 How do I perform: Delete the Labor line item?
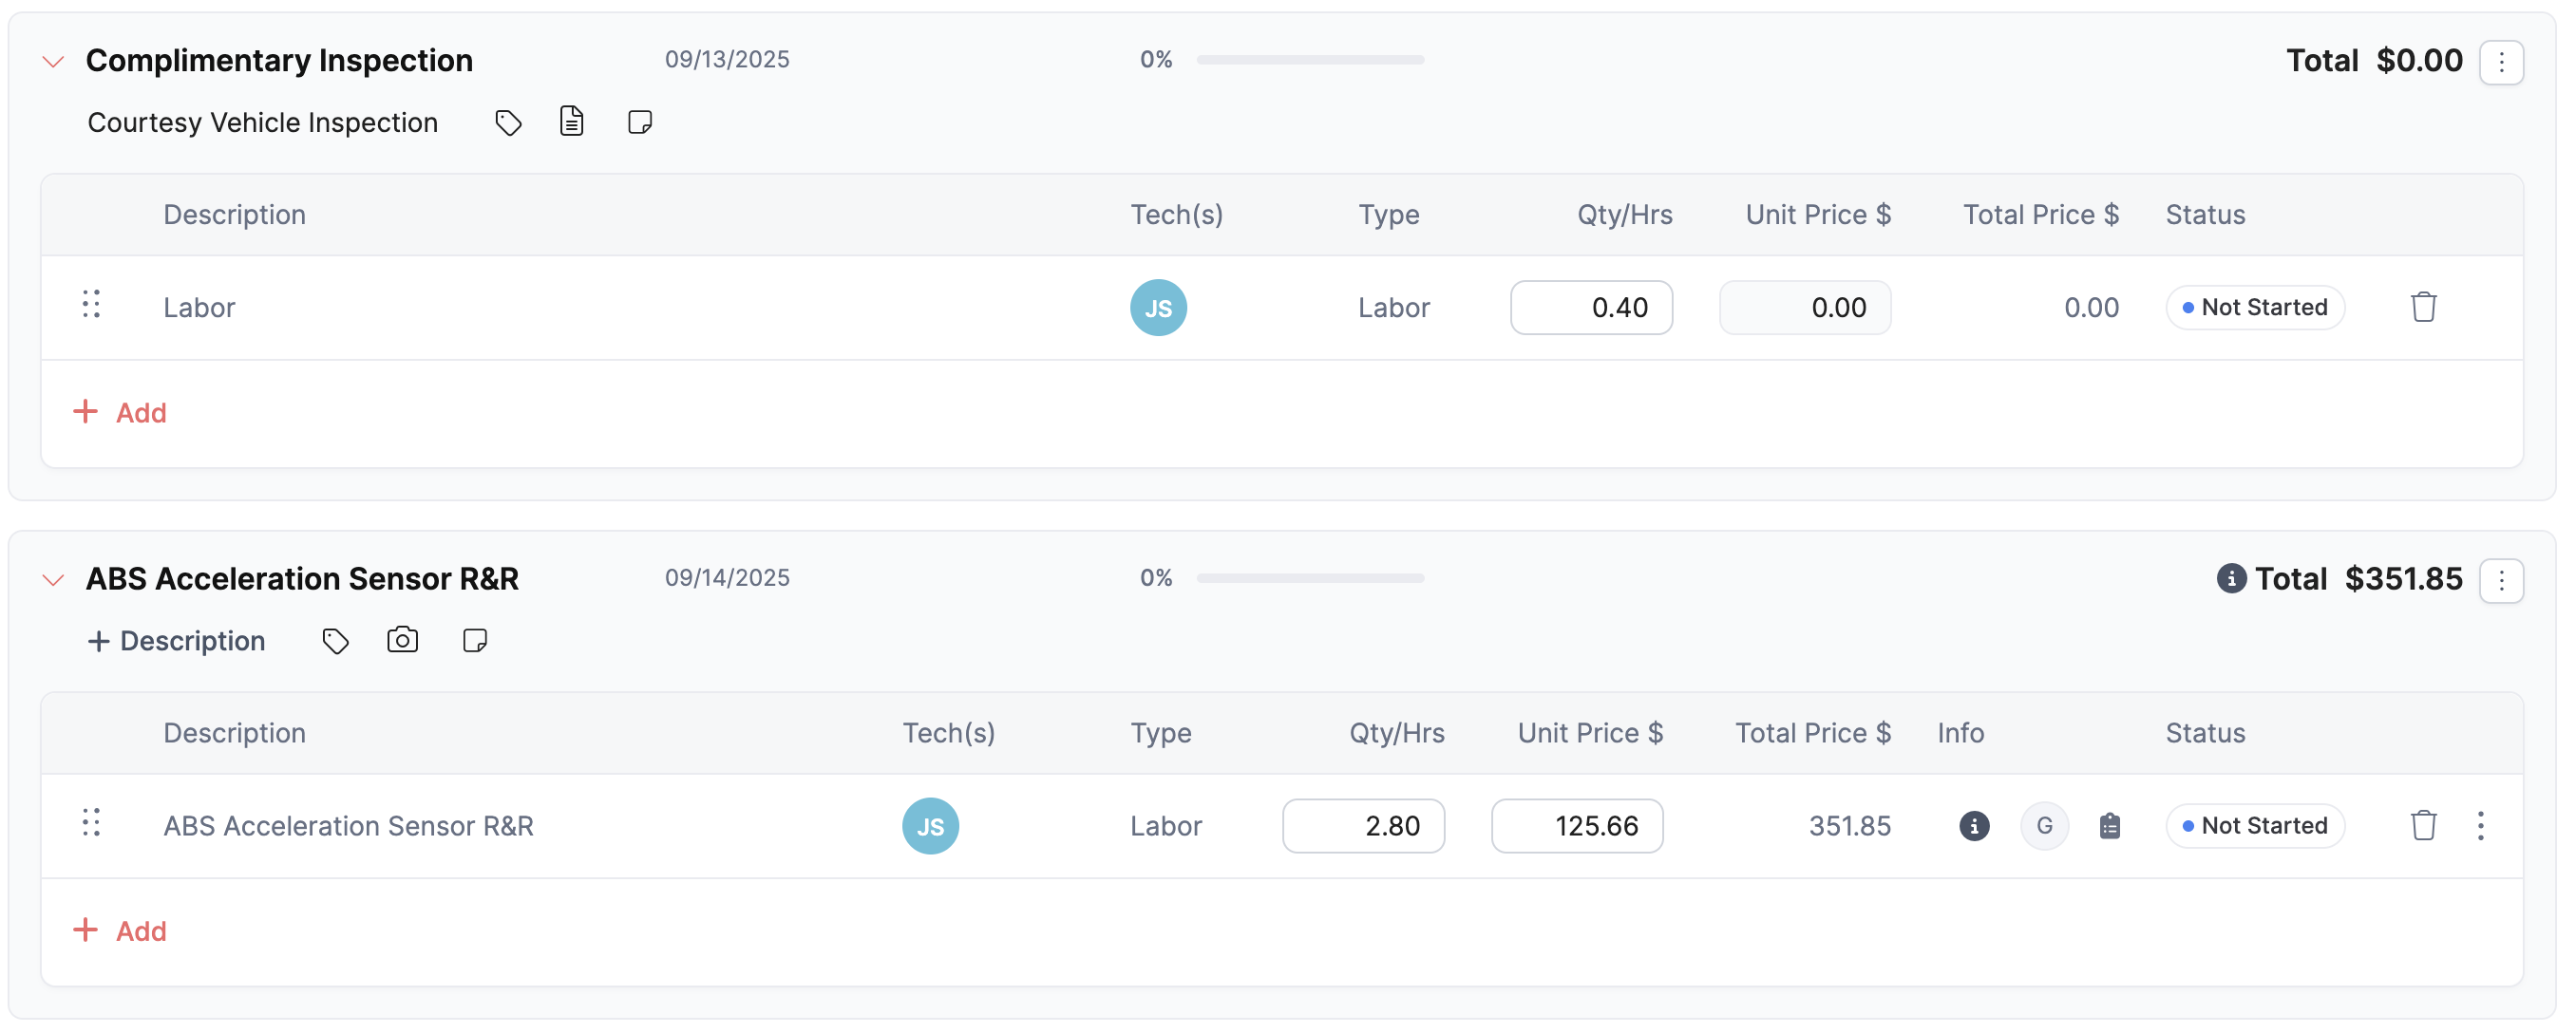tap(2423, 308)
